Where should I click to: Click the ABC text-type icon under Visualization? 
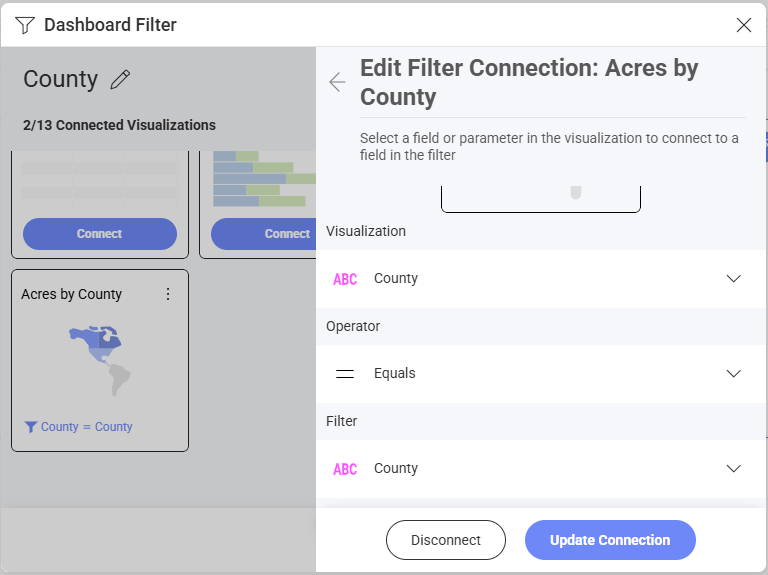(x=345, y=279)
